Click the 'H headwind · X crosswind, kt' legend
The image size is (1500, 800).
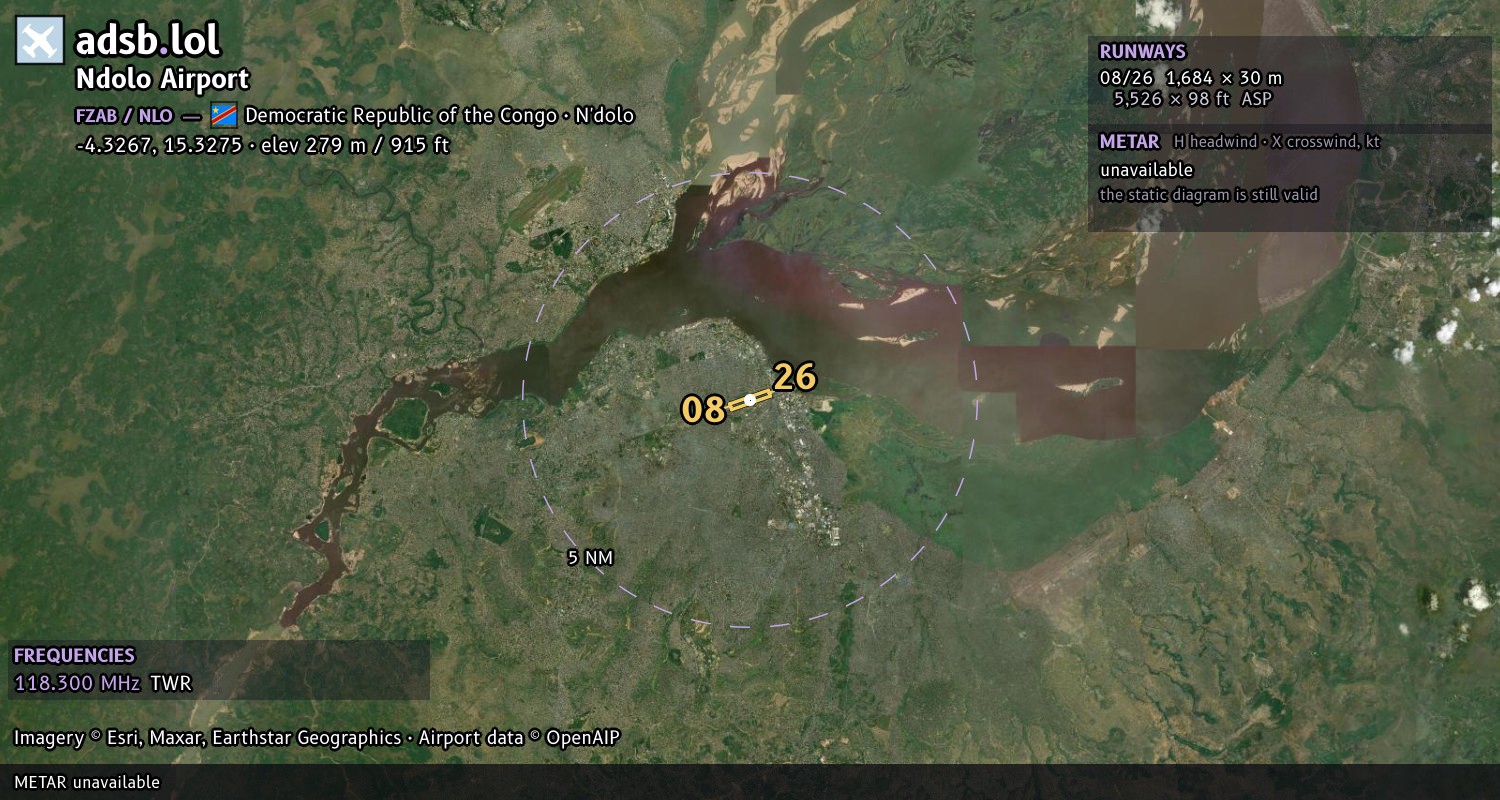click(x=1277, y=142)
